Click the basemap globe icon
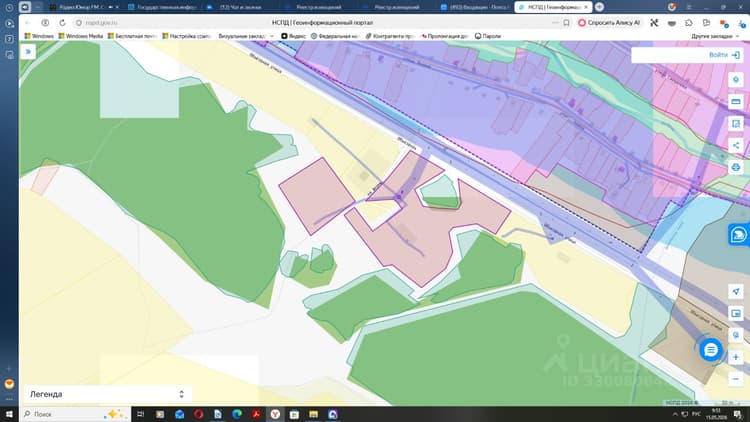 point(736,335)
